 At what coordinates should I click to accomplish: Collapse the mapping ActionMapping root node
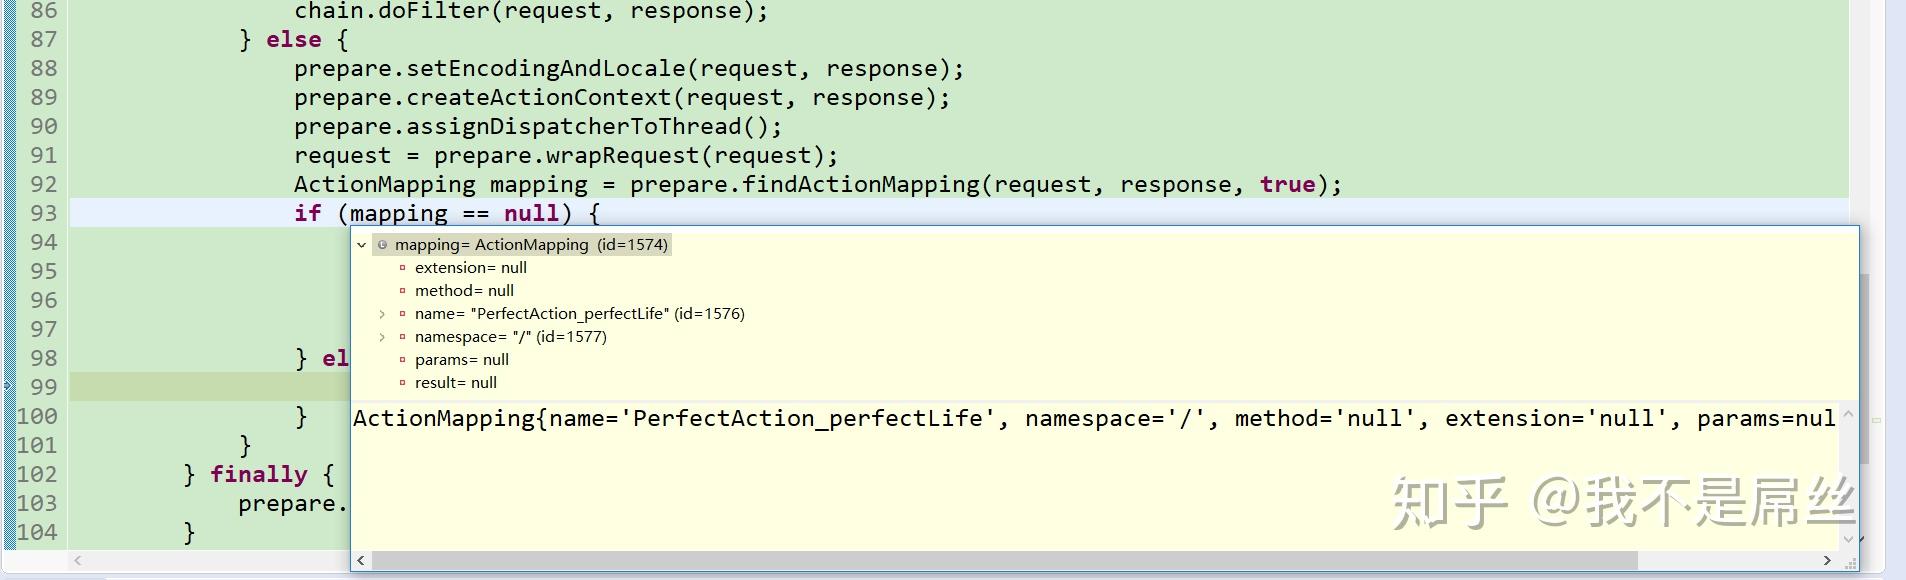point(362,245)
